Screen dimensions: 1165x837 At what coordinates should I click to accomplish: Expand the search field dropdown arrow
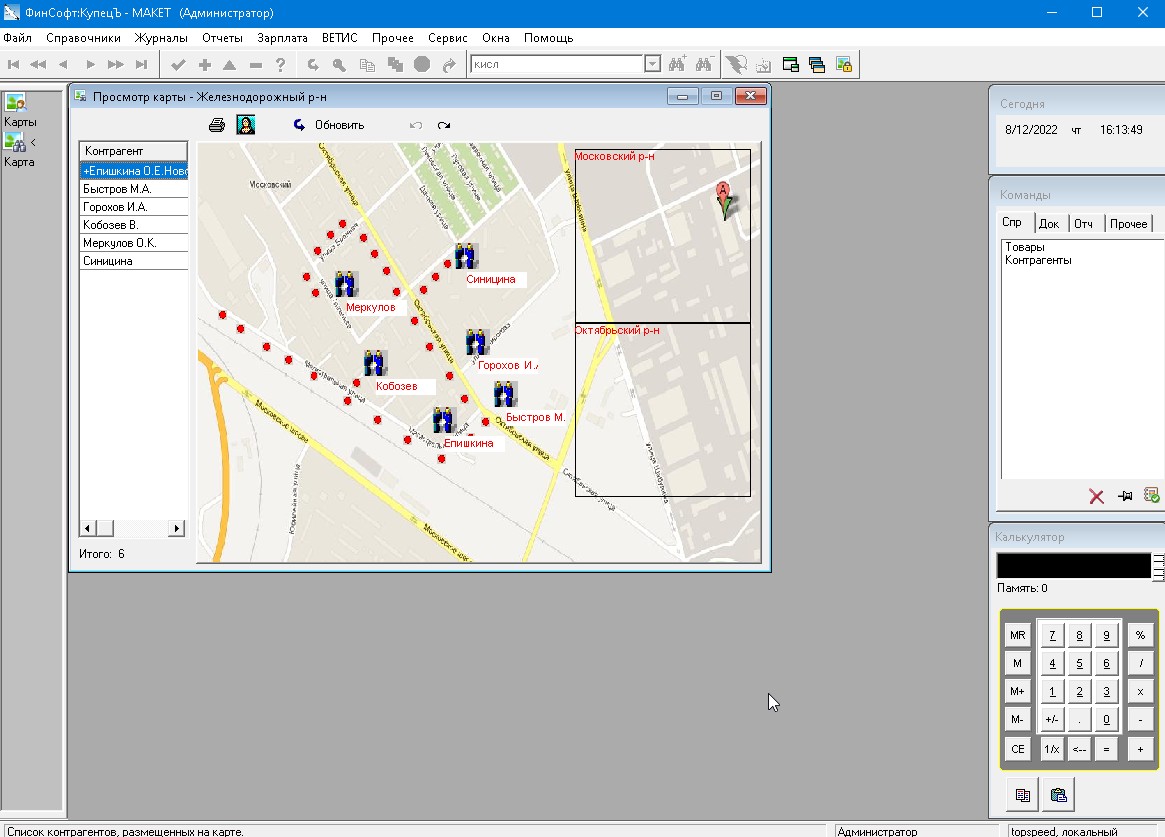(653, 64)
